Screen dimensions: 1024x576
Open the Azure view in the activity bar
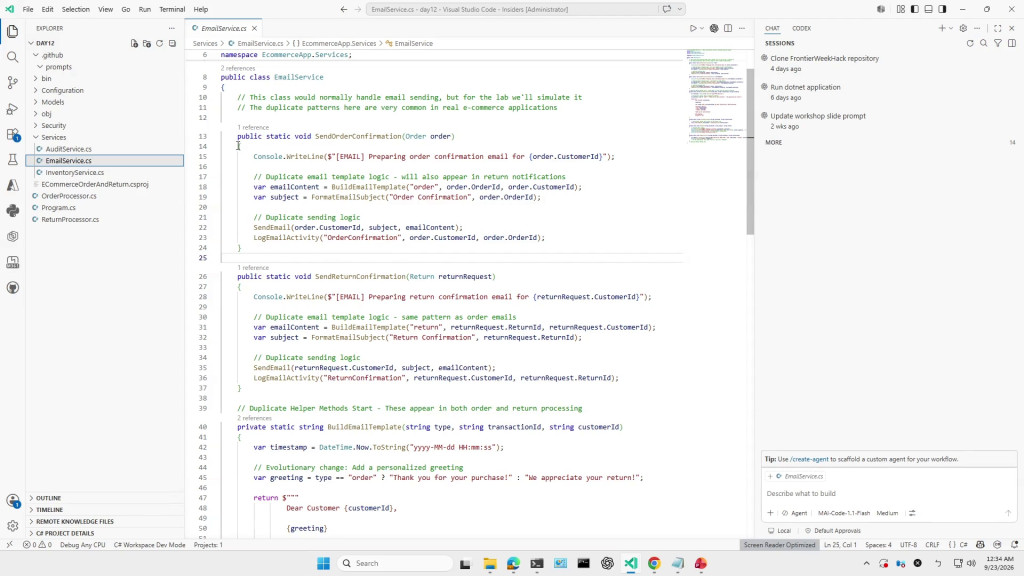12,185
